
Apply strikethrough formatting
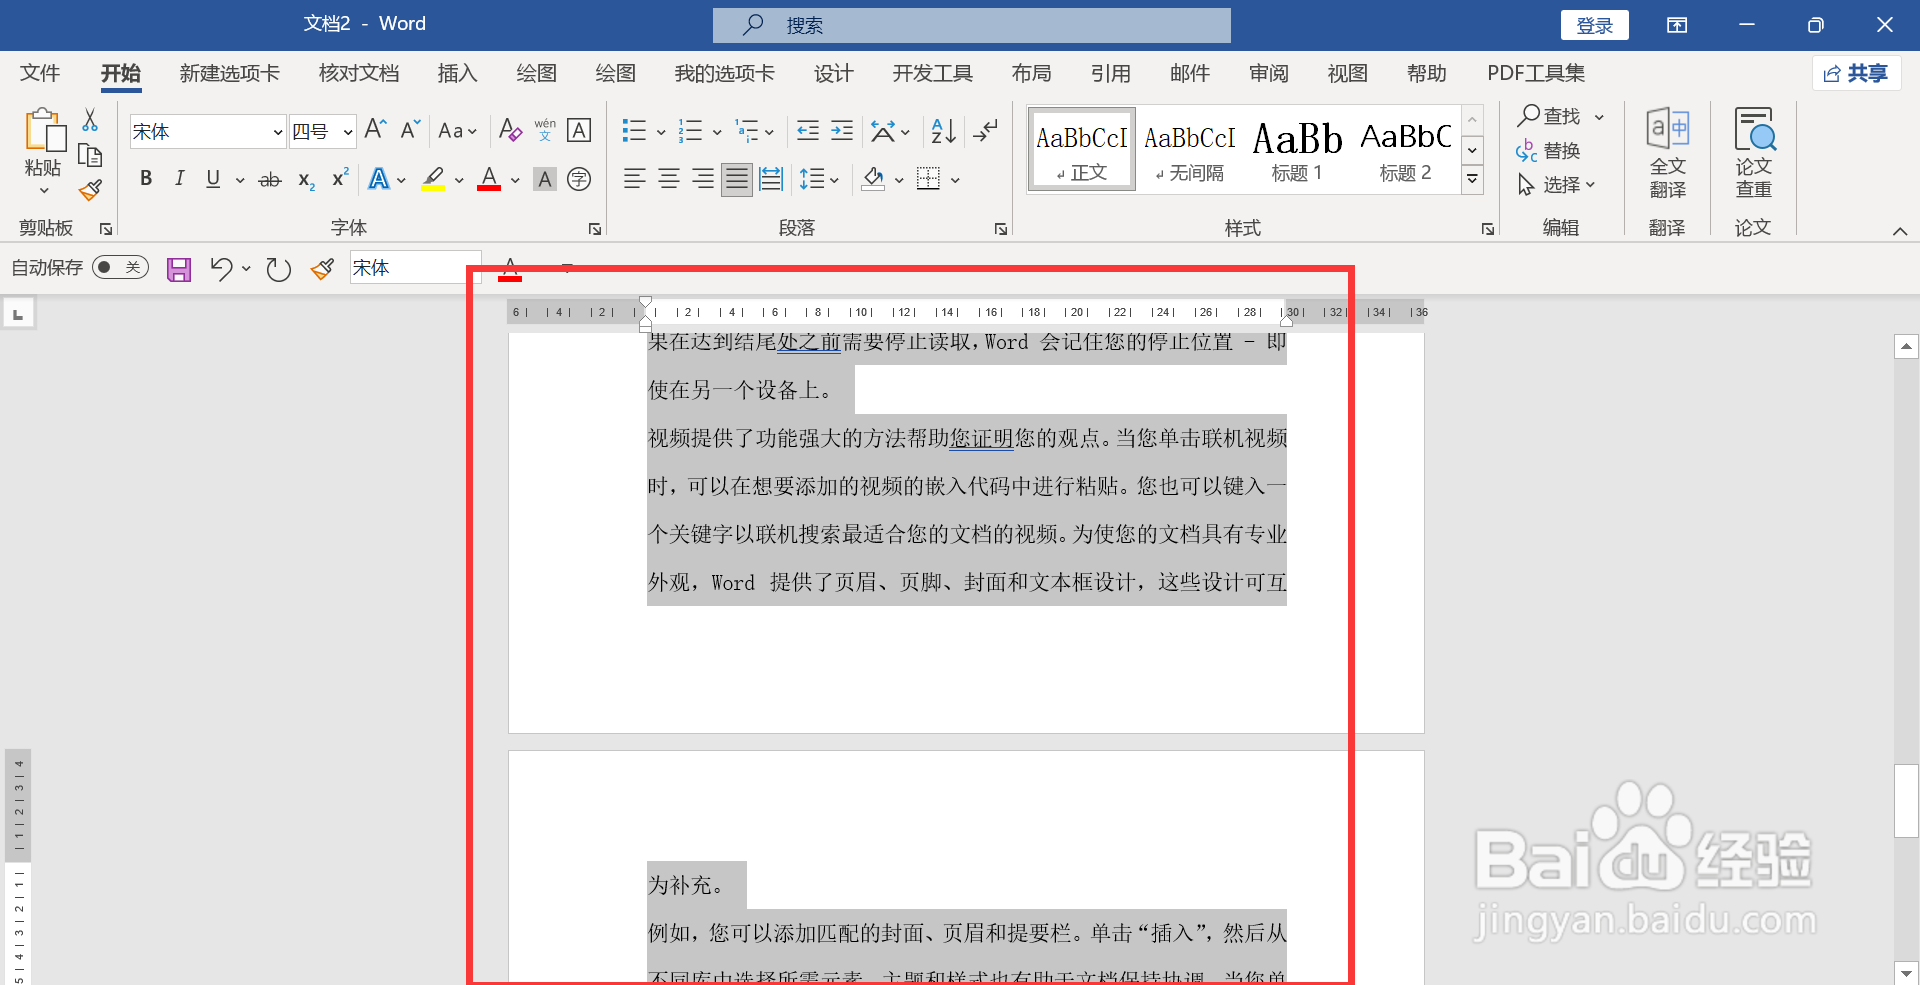[270, 180]
